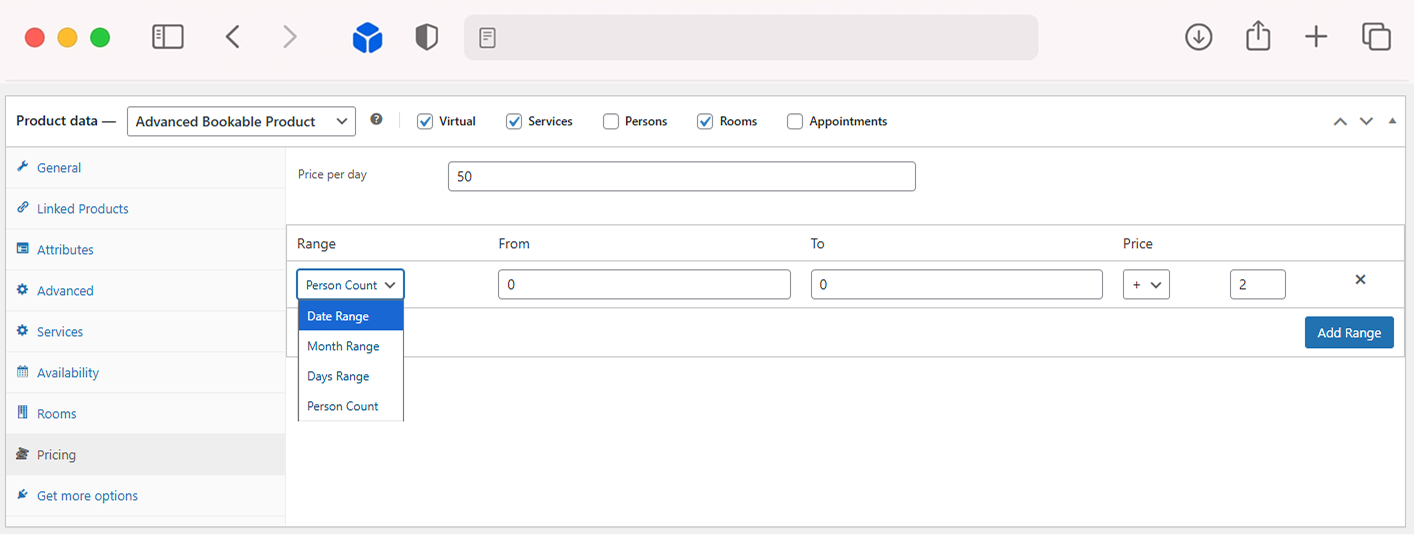The width and height of the screenshot is (1414, 535).
Task: Remove the range row with X icon
Action: (x=1360, y=280)
